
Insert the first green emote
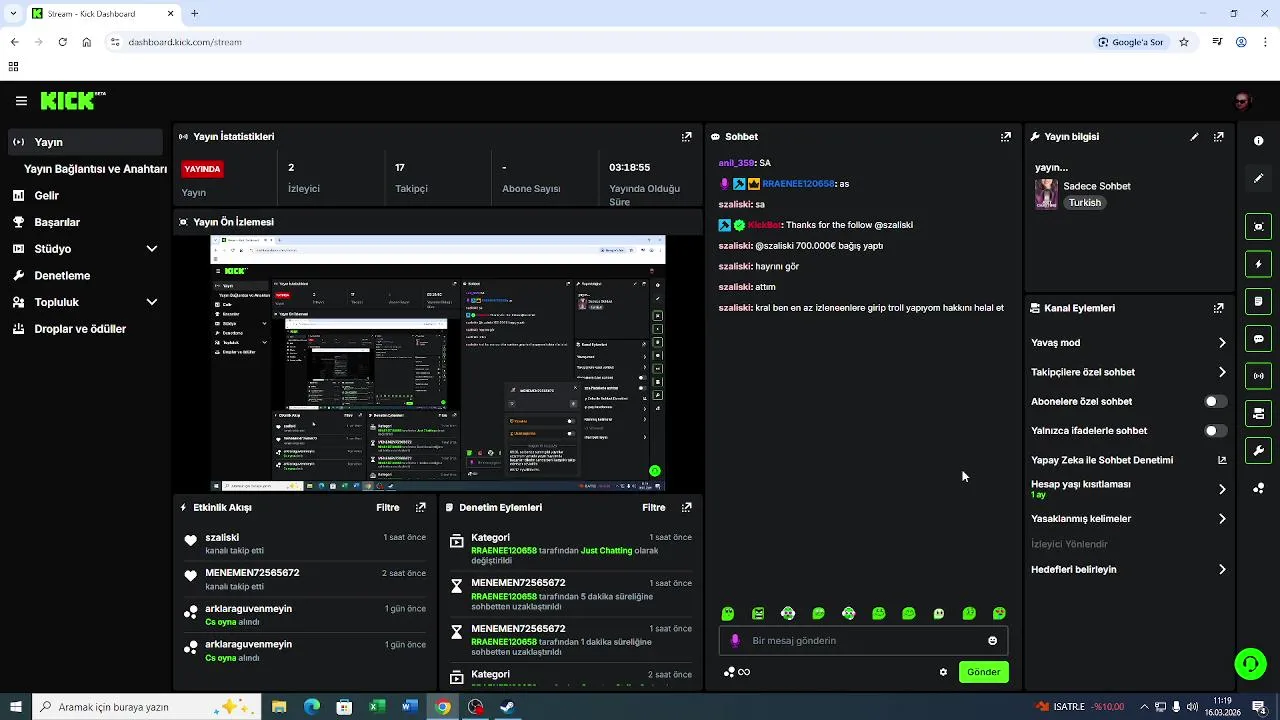point(728,613)
